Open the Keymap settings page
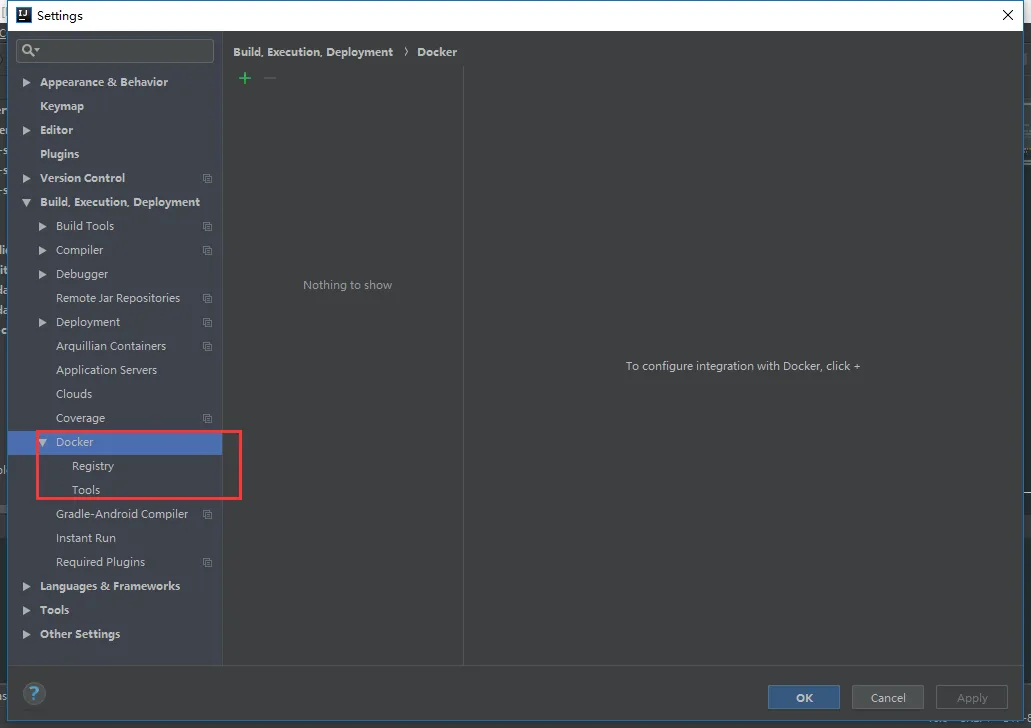 (62, 107)
